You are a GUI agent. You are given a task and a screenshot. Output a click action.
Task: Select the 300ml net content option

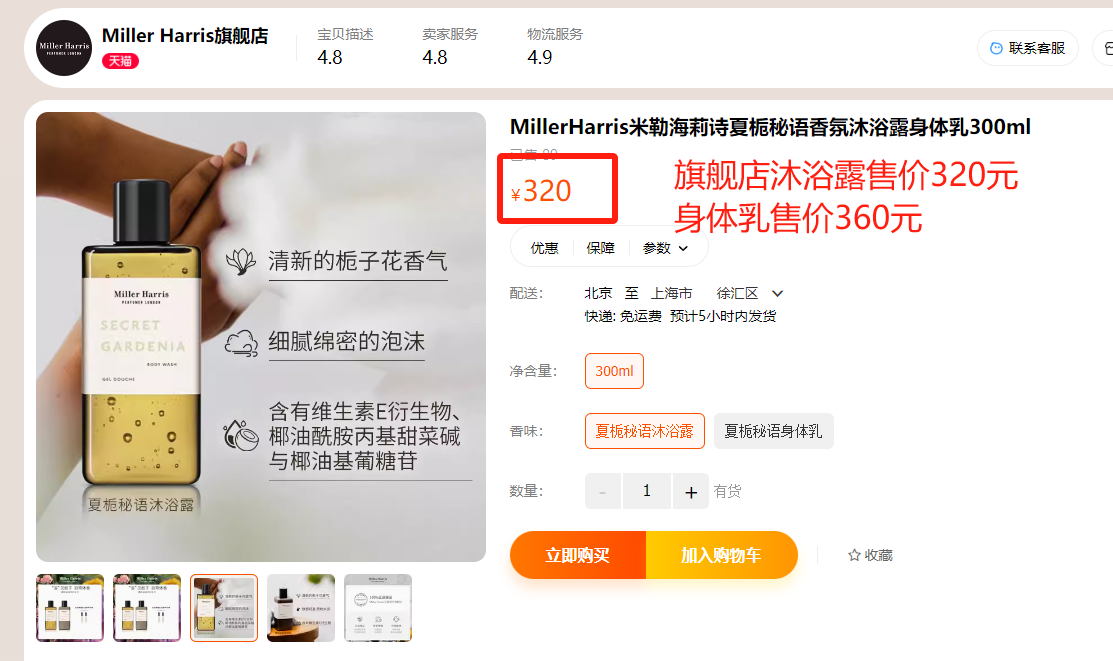(614, 371)
